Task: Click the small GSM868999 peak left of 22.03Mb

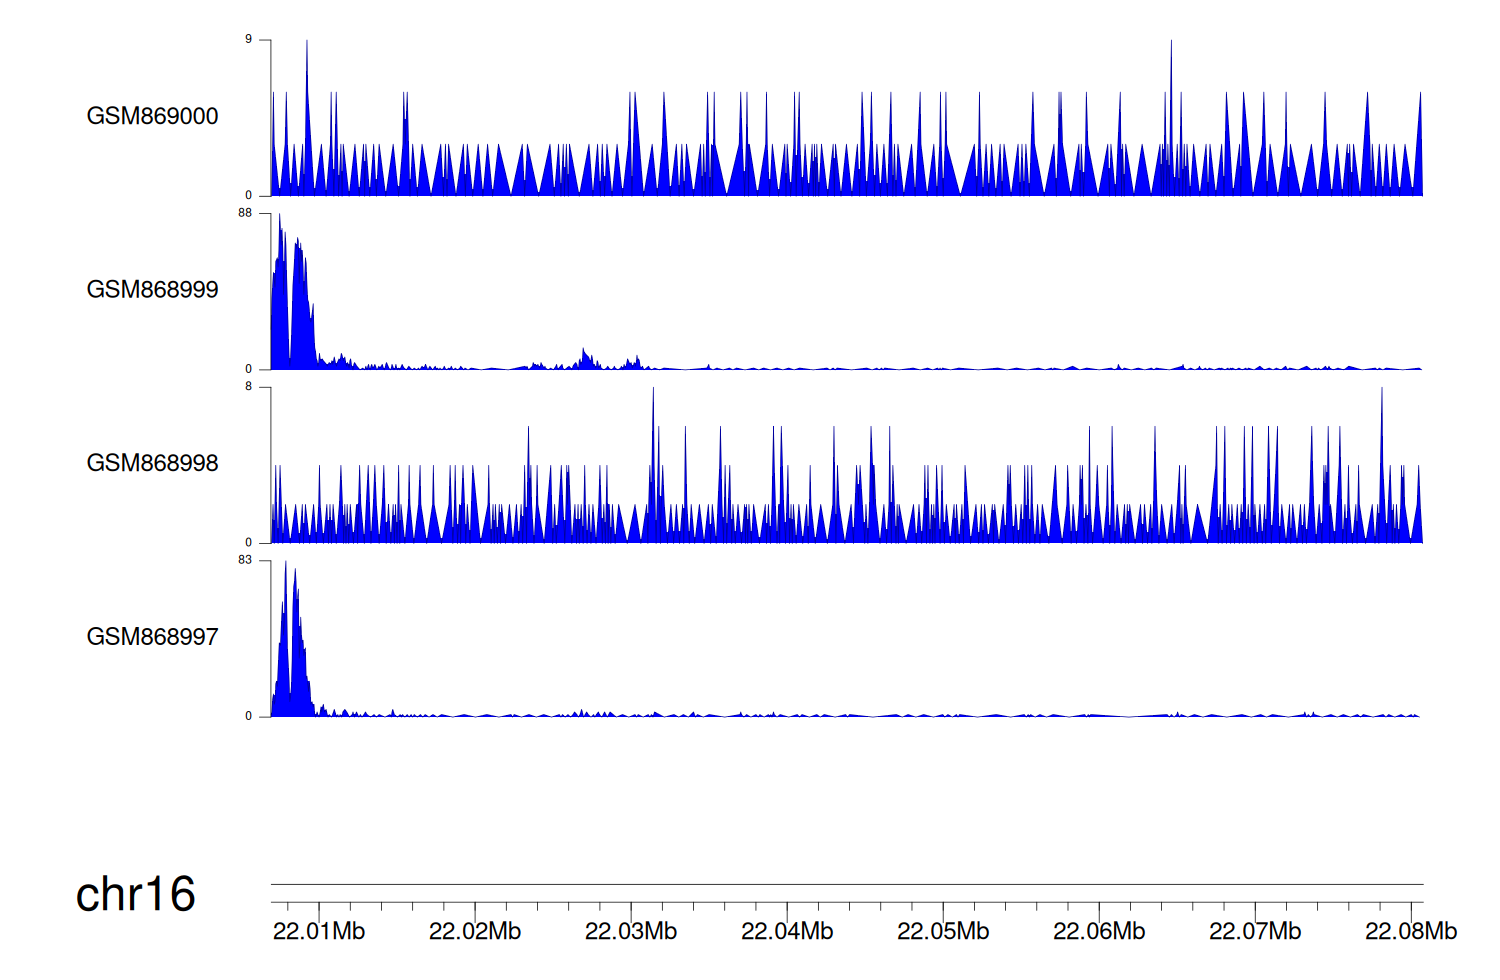Action: [586, 359]
